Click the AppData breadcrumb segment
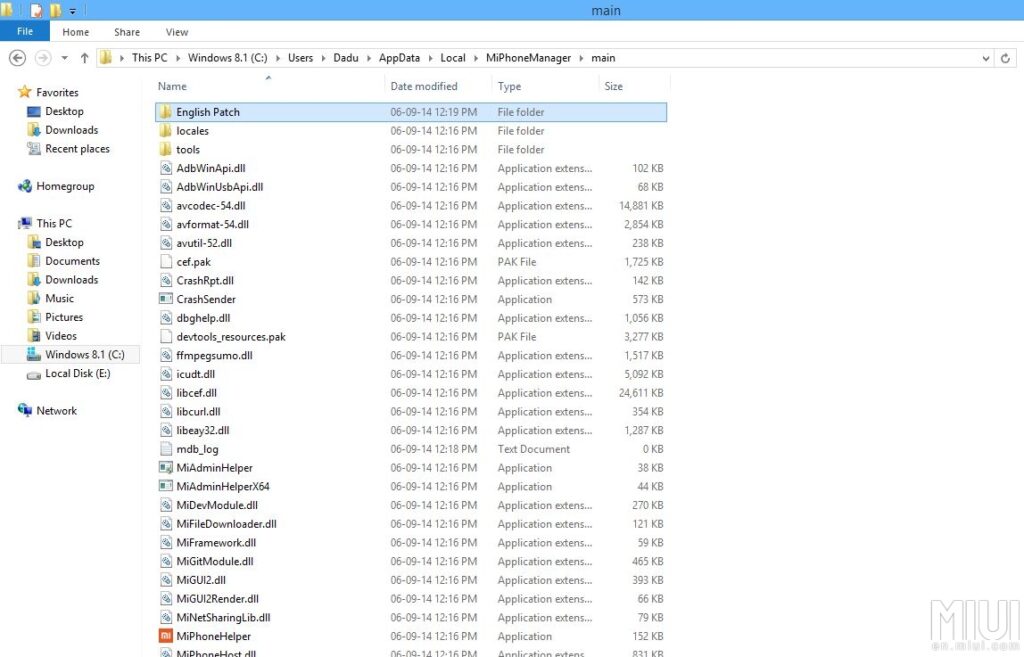This screenshot has width=1024, height=657. 399,58
